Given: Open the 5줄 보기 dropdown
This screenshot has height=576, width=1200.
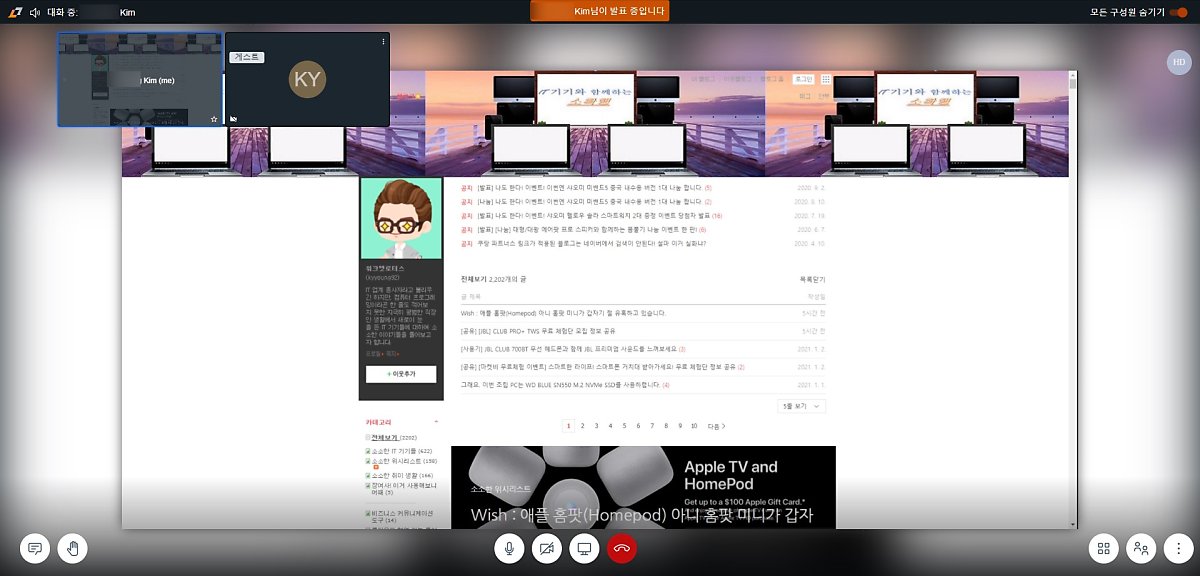Looking at the screenshot, I should [802, 406].
